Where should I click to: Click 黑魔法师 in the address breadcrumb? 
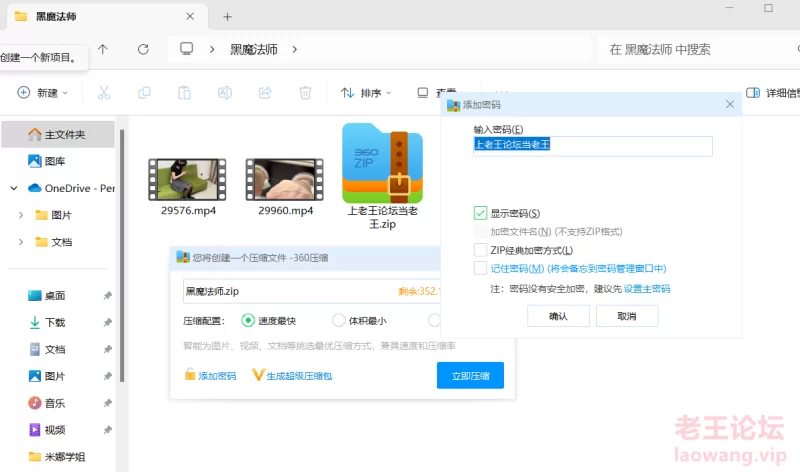(x=254, y=49)
